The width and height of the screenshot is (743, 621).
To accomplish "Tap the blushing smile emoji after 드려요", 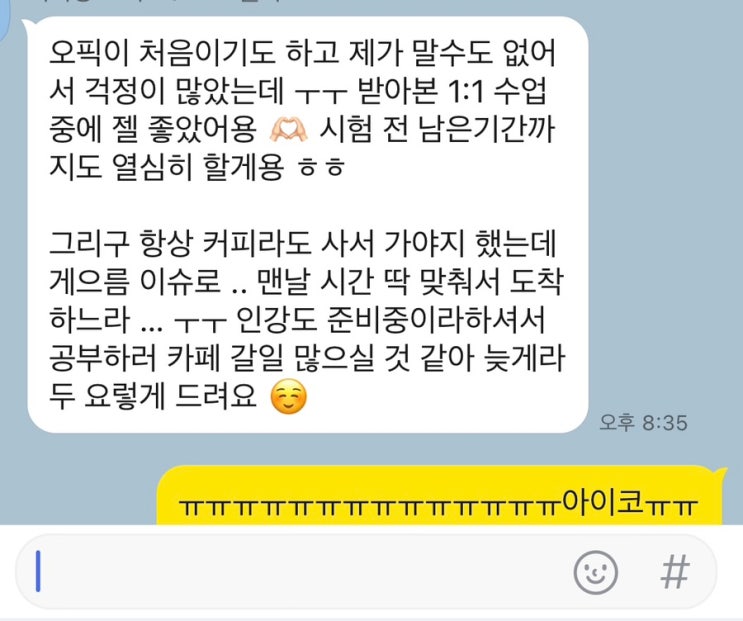I will [288, 398].
